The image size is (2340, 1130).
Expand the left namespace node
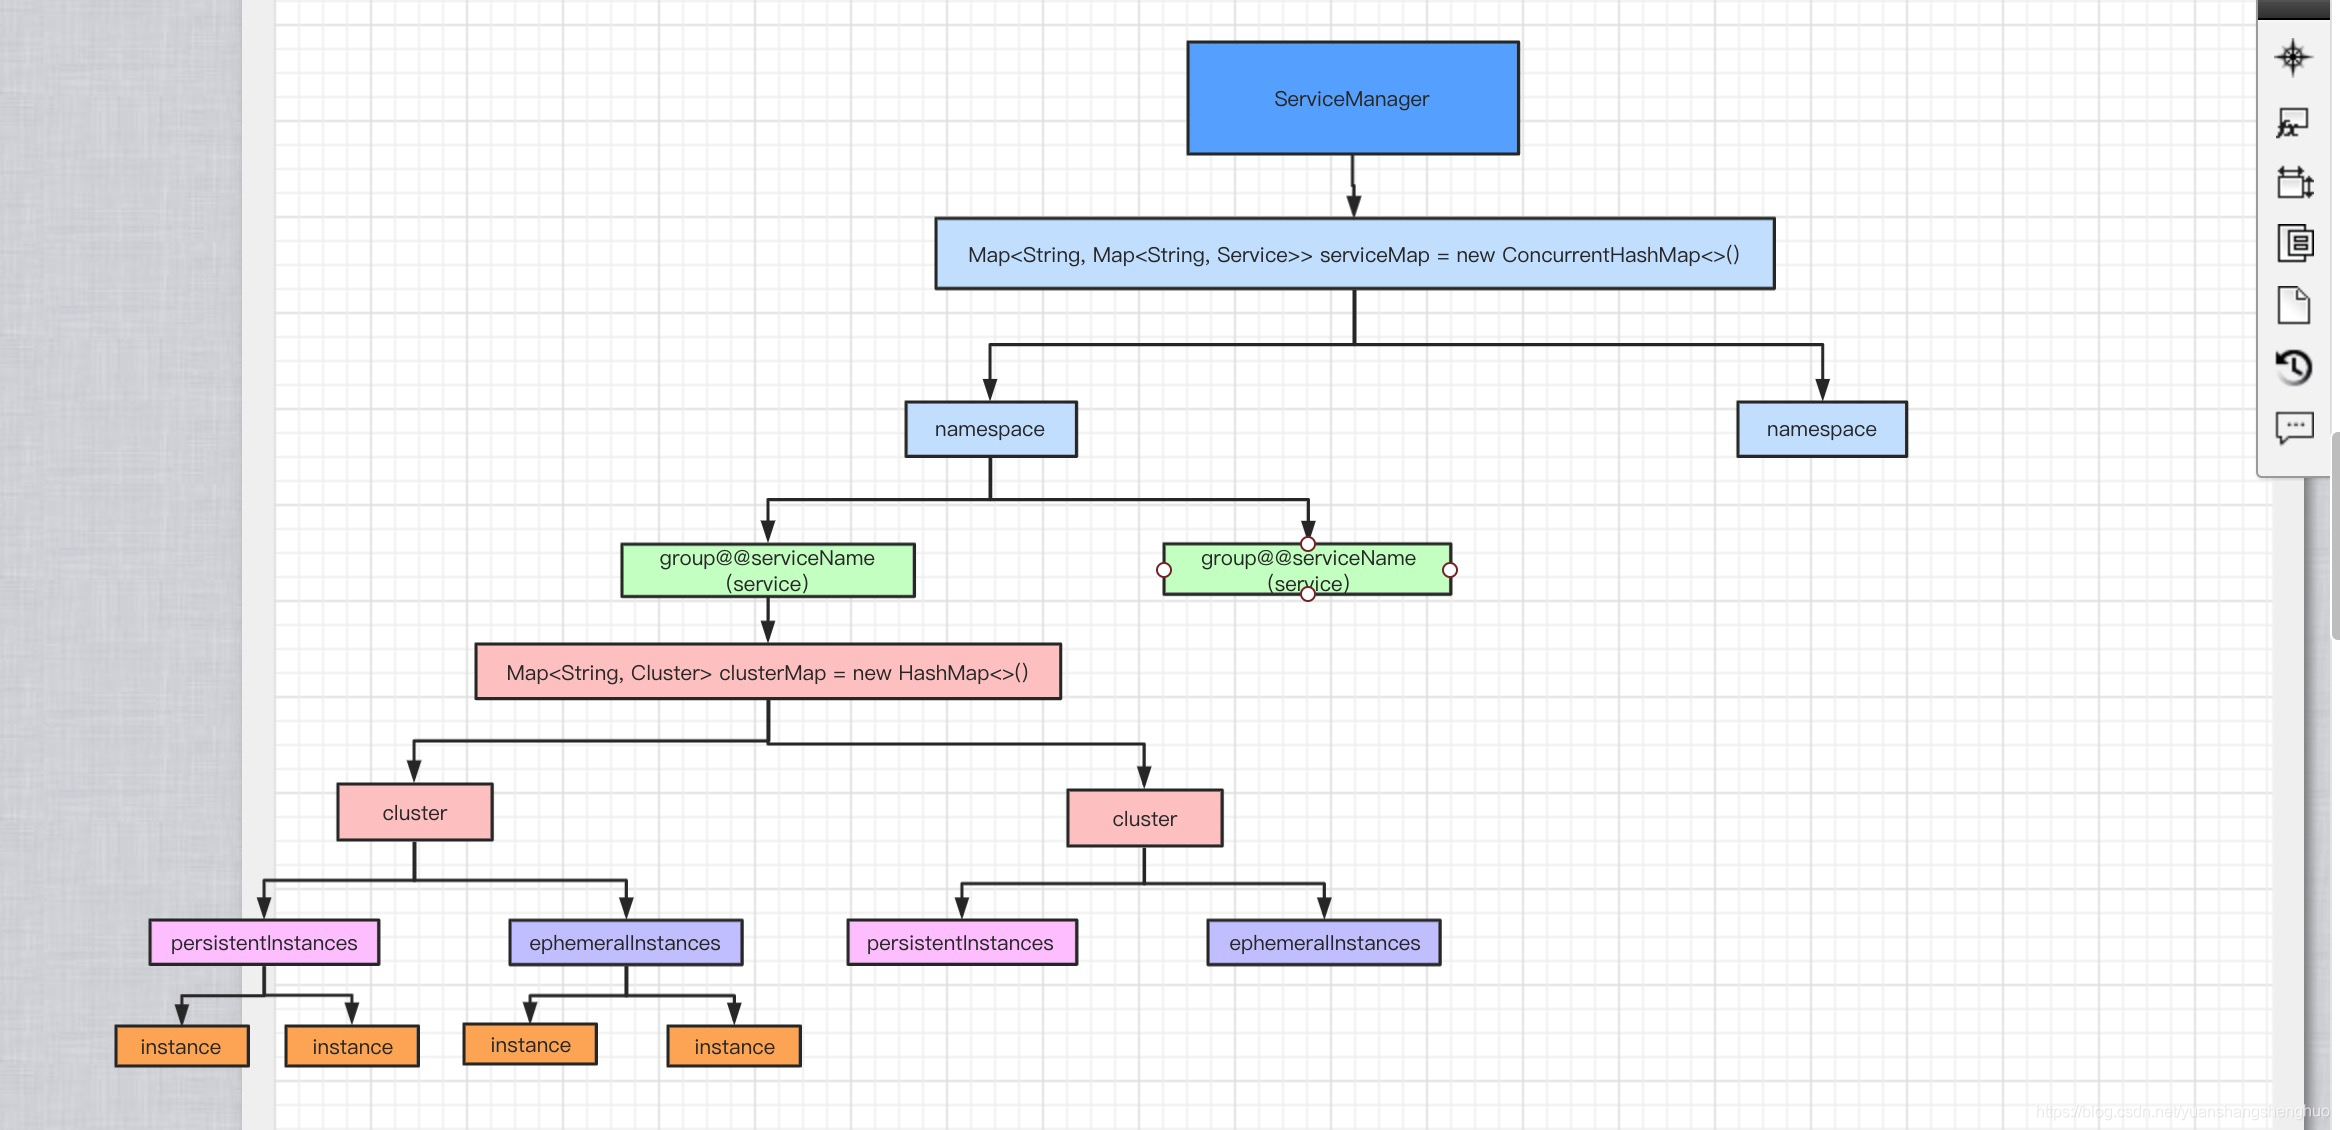pyautogui.click(x=988, y=428)
